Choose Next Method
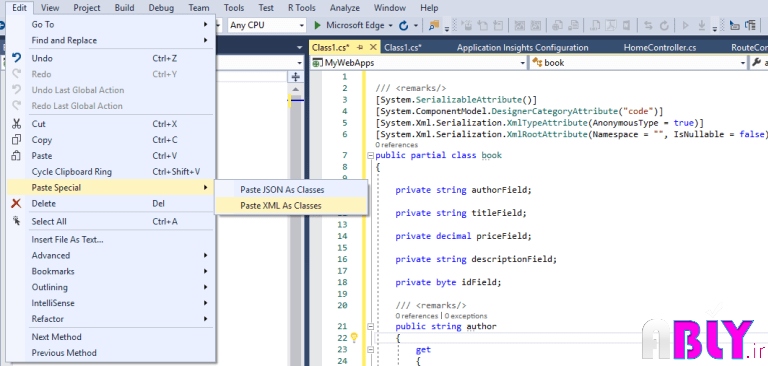Viewport: 768px width, 366px height. point(111,337)
